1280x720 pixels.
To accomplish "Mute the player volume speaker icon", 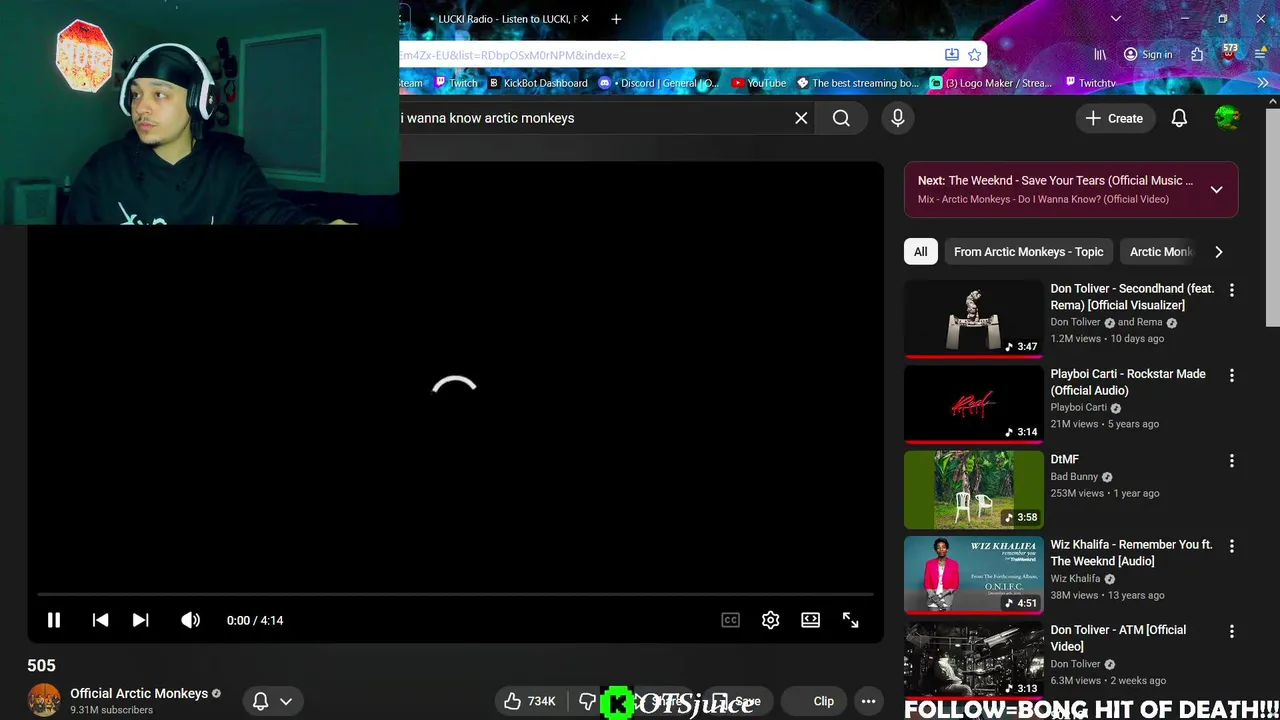I will tap(190, 620).
